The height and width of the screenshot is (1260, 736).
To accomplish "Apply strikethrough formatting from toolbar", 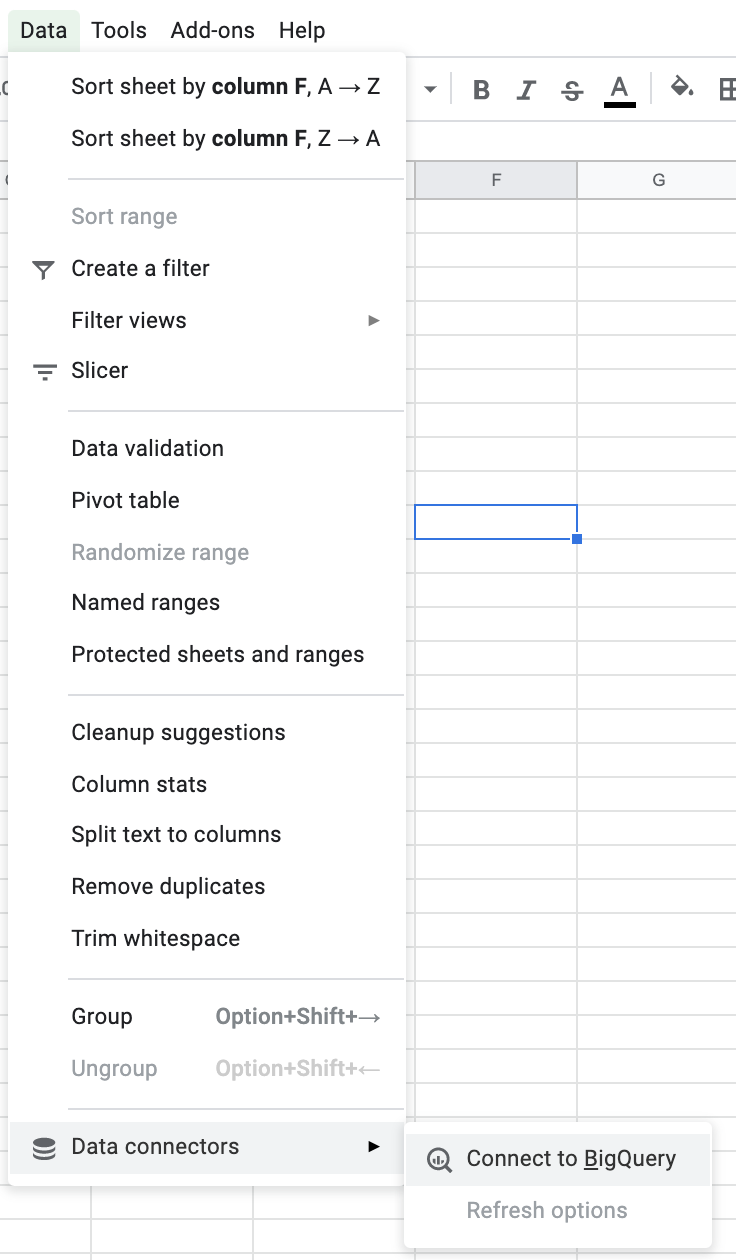I will click(572, 90).
